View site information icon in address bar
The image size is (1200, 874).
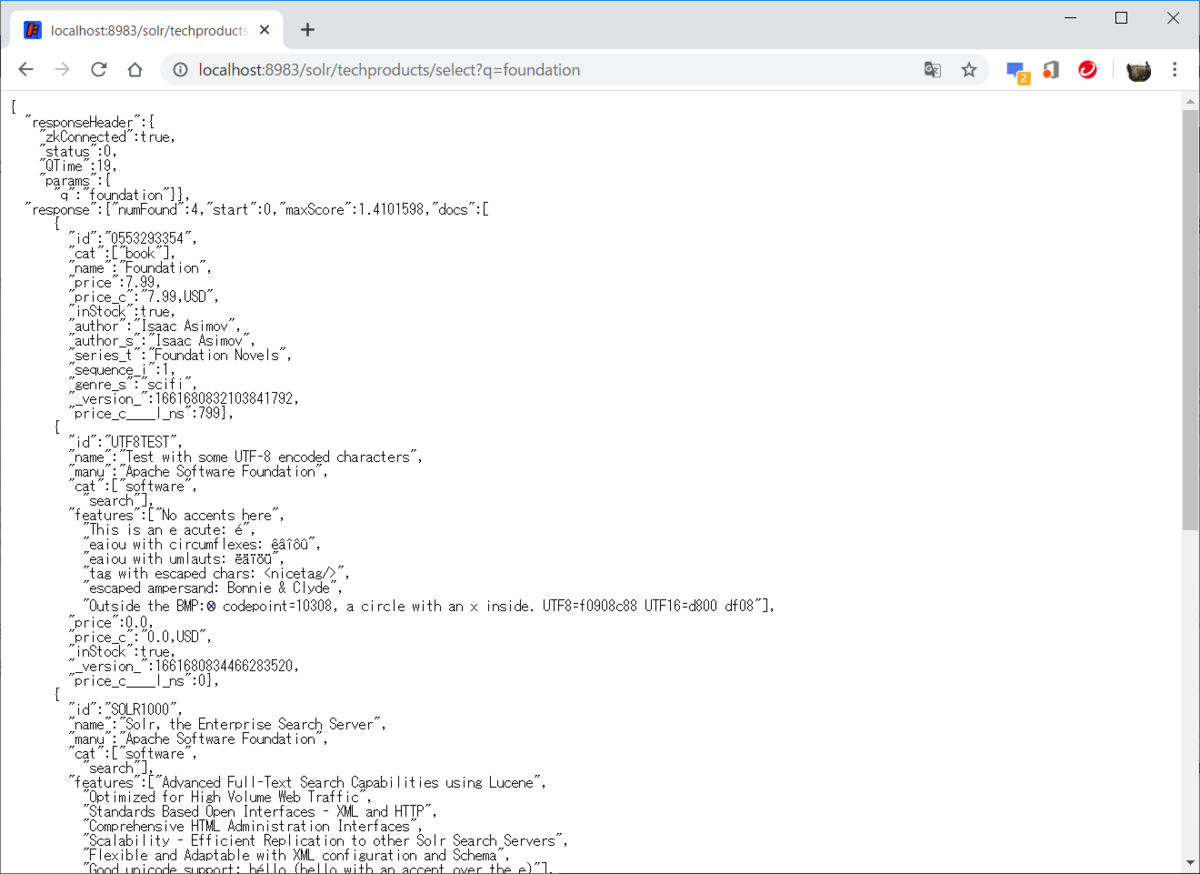[181, 70]
